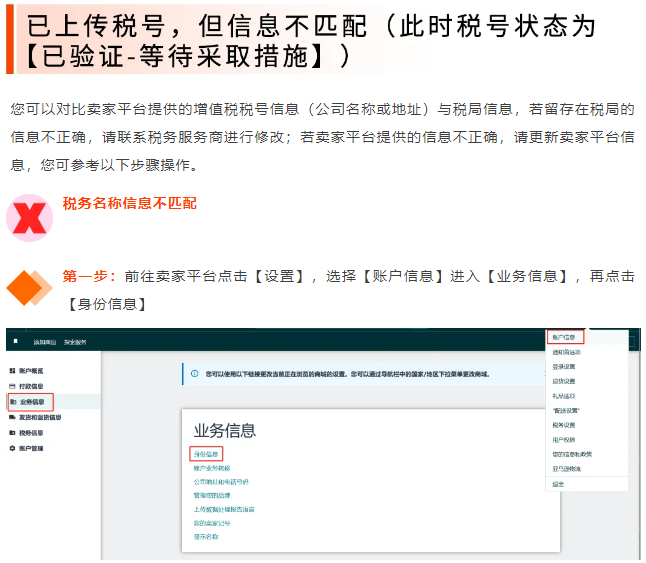Click the 【身份信息】 text in the step instruction
Screen dimensions: 646x563
(107, 304)
